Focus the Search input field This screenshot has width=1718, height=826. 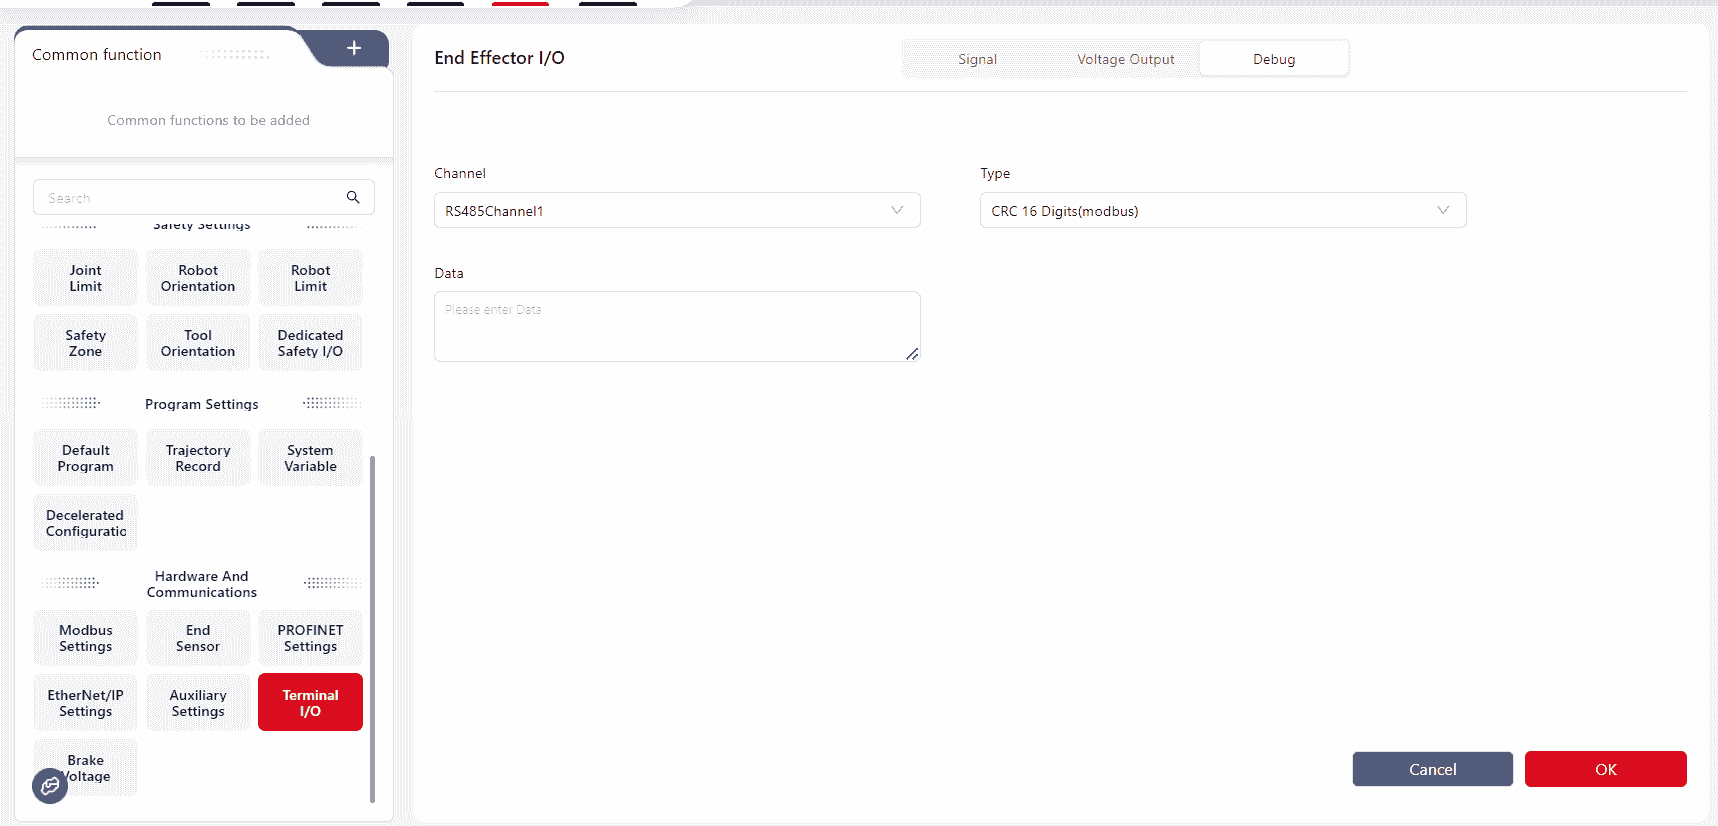coord(190,198)
